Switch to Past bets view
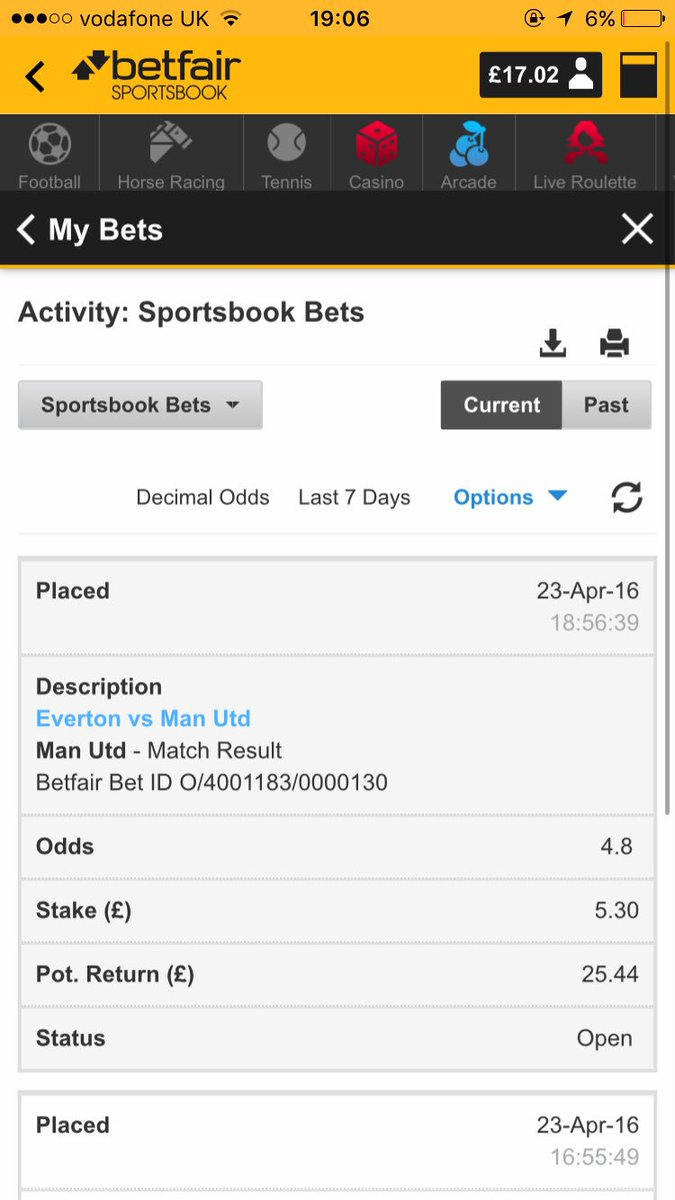 (606, 405)
